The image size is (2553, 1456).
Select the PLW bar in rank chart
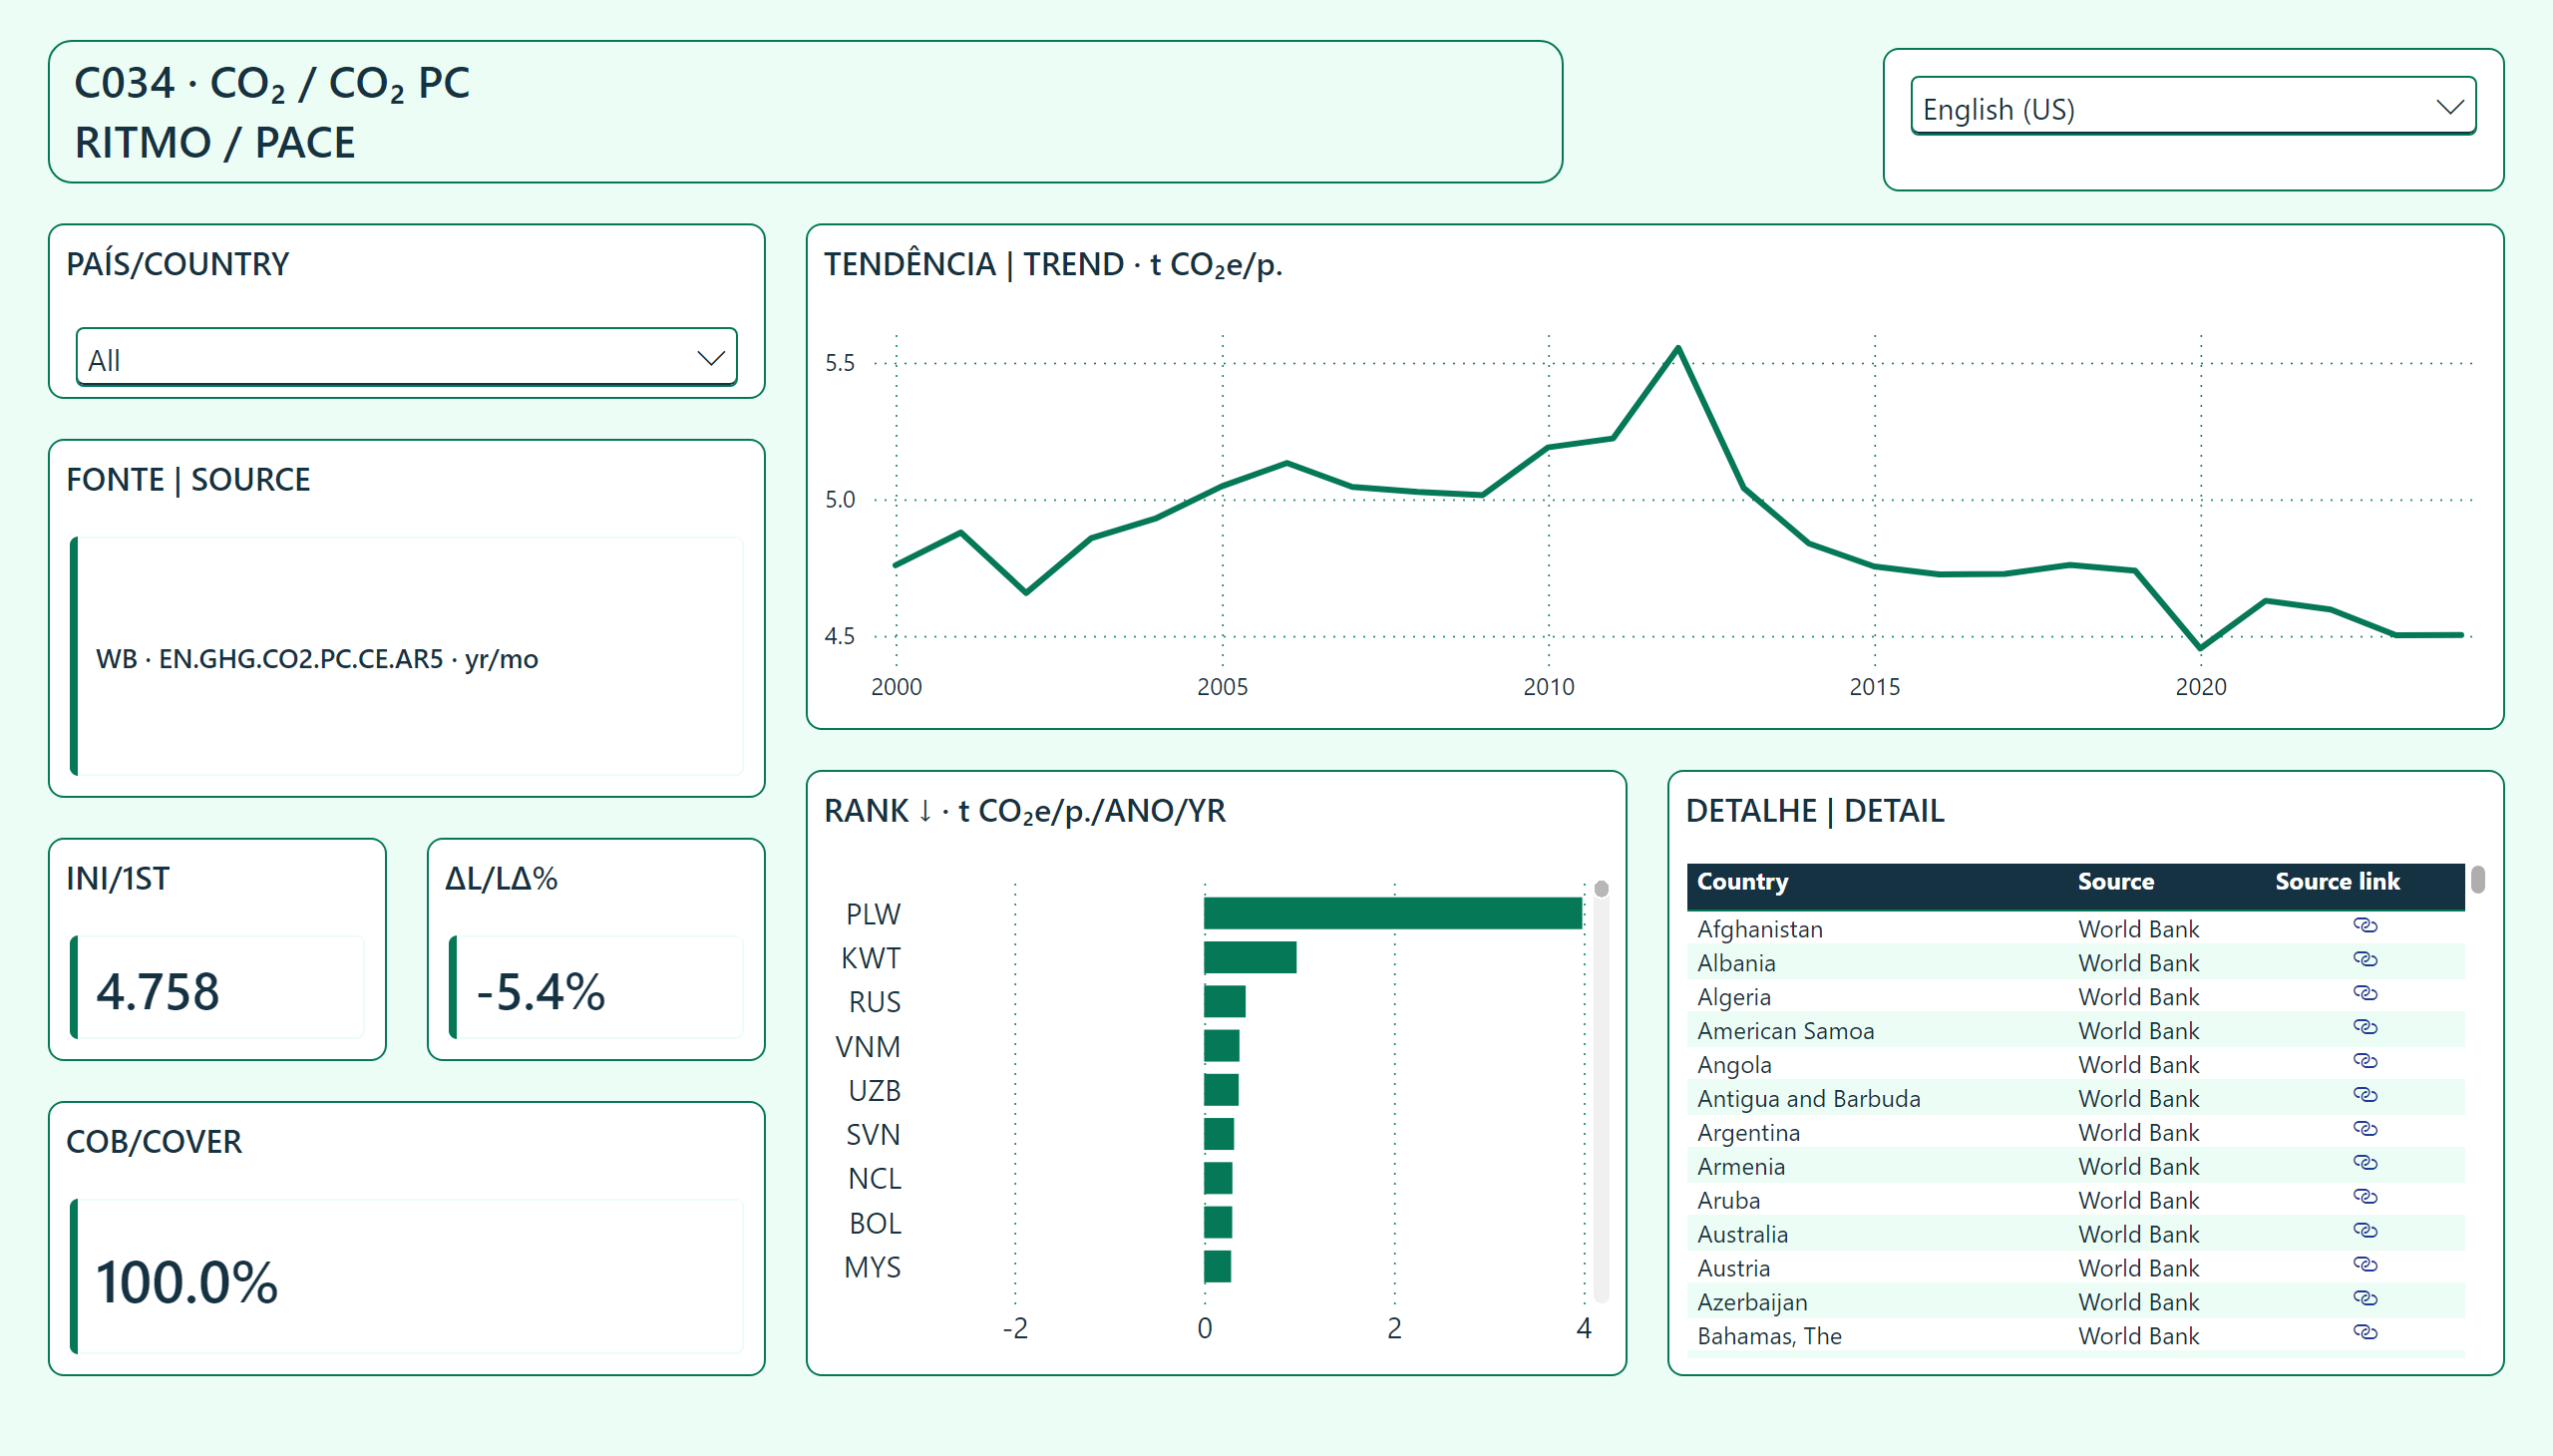coord(1393,914)
